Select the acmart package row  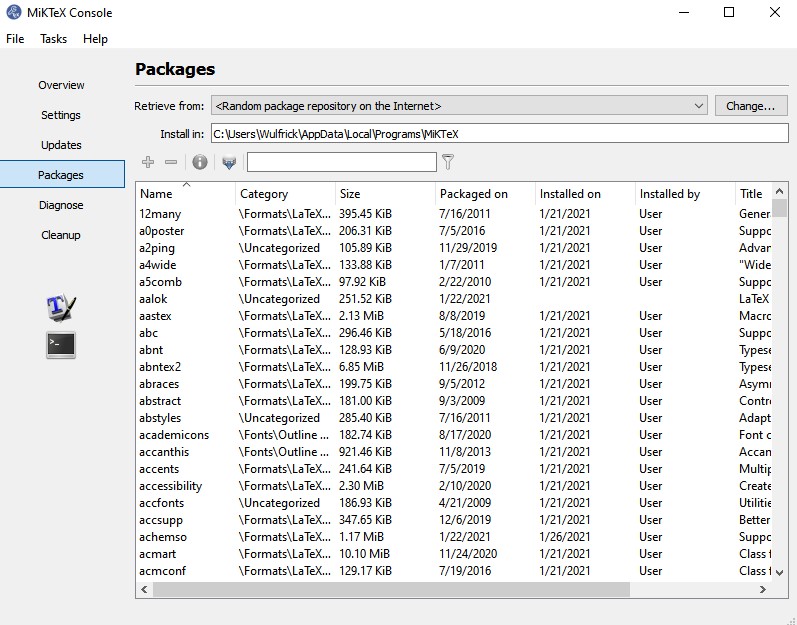tap(453, 554)
